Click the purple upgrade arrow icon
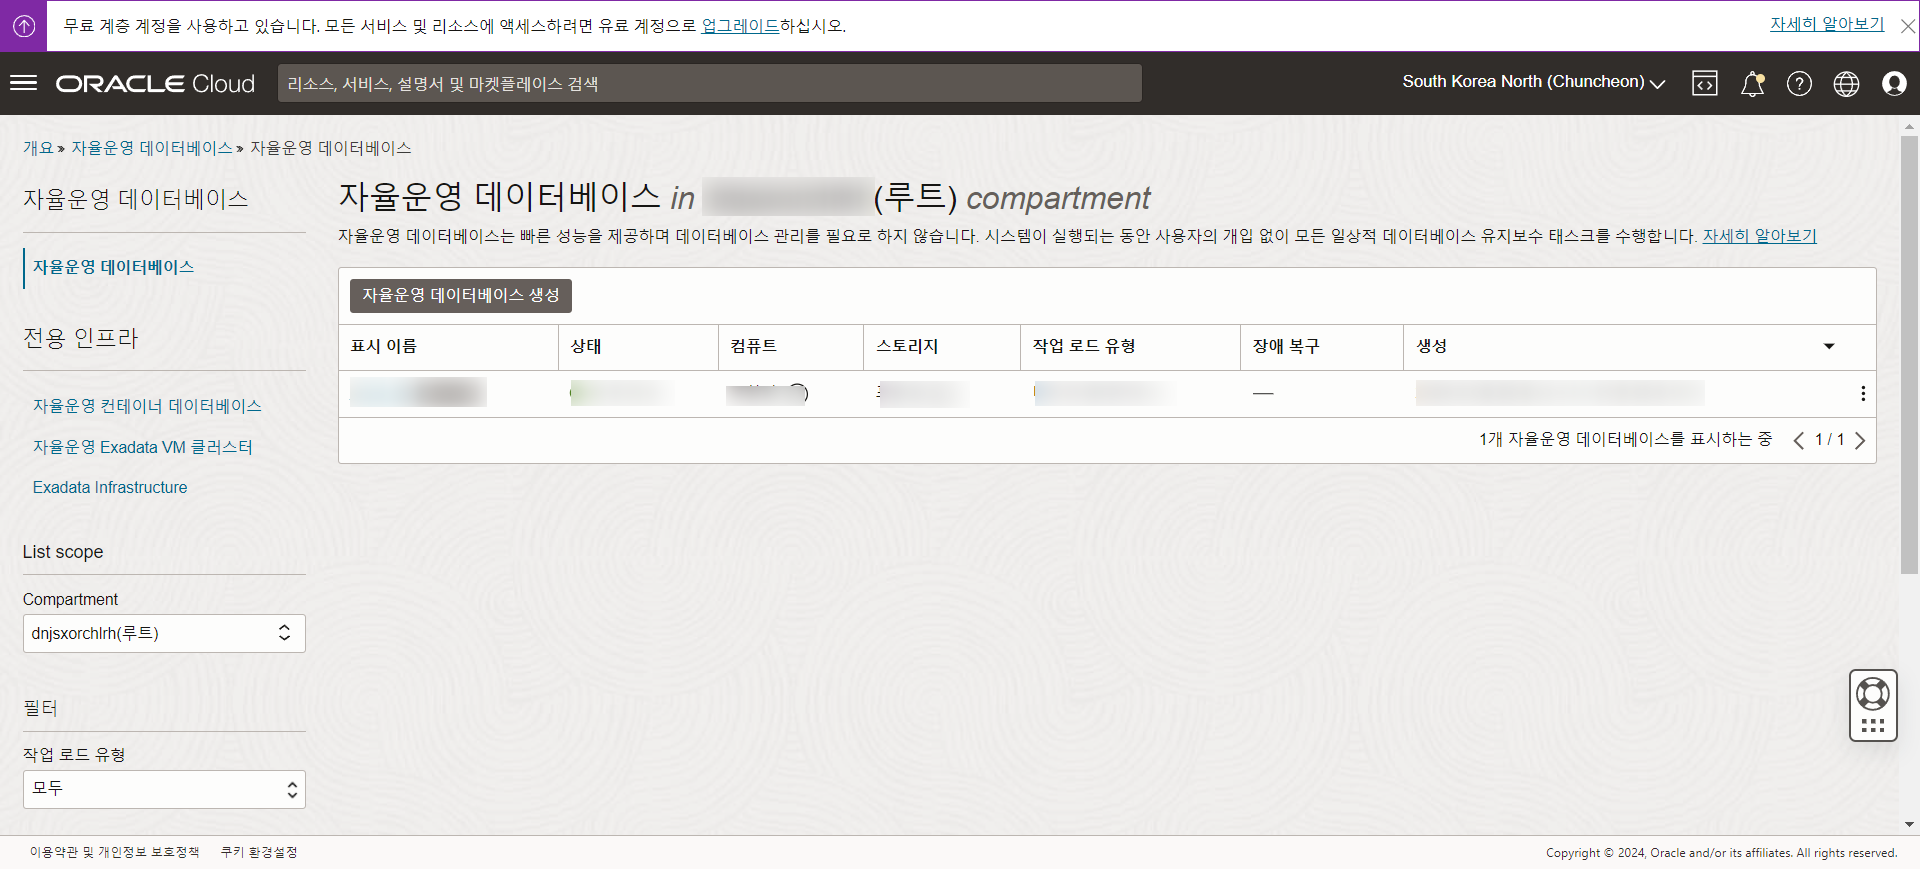1920x869 pixels. pos(24,26)
